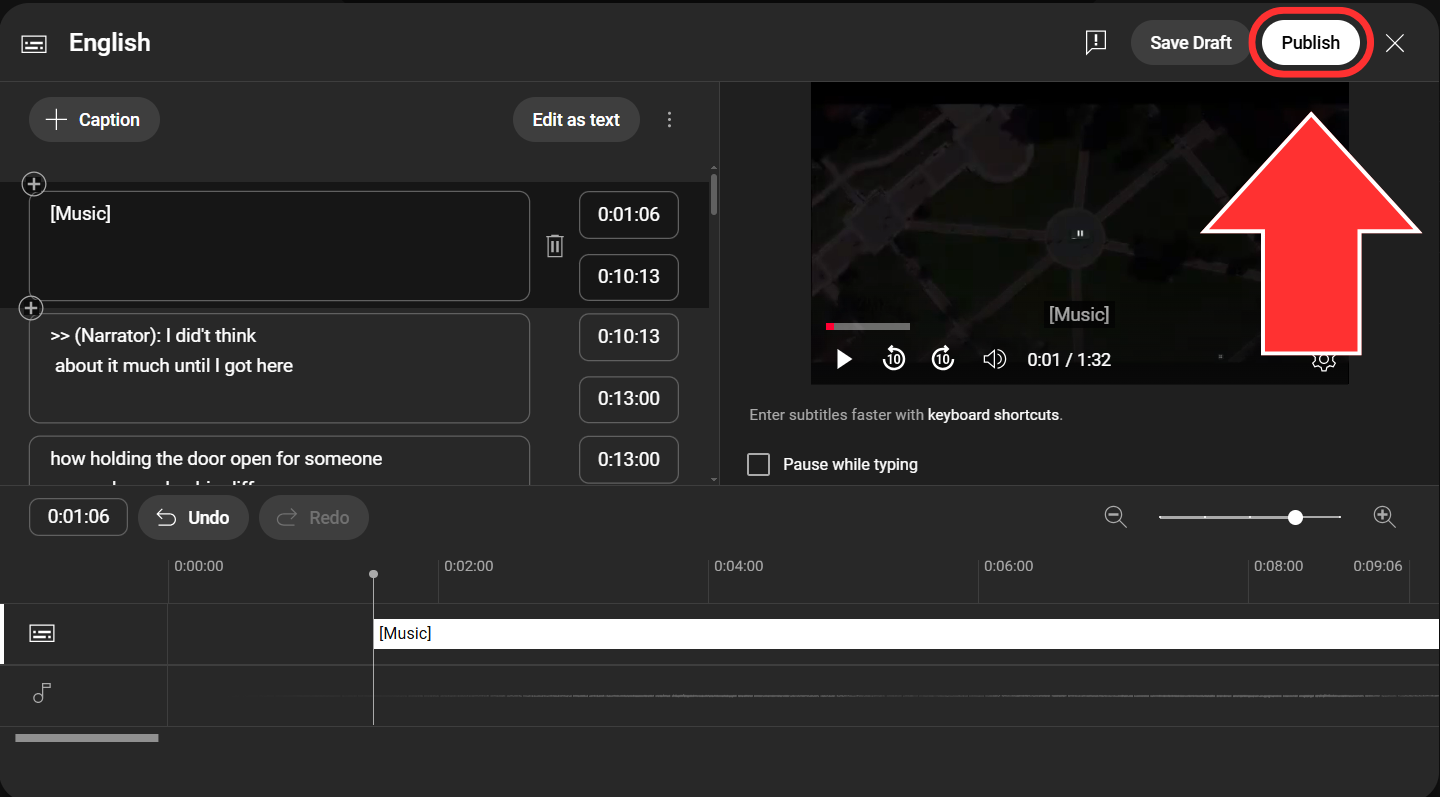Insert caption using plus icon above [Music]
This screenshot has width=1440, height=797.
(x=34, y=184)
